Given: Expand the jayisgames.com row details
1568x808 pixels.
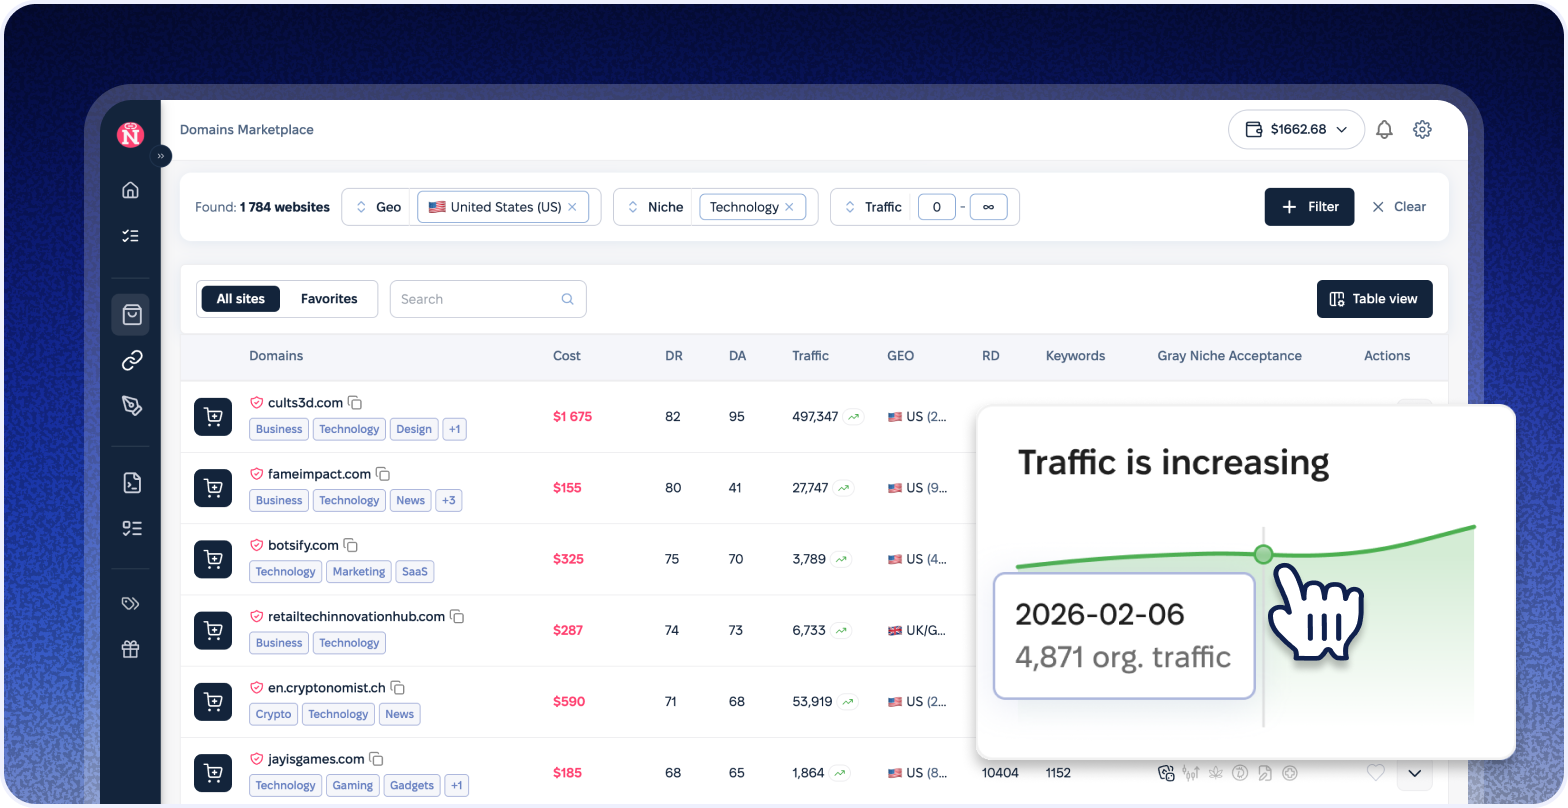Looking at the screenshot, I should [1414, 772].
